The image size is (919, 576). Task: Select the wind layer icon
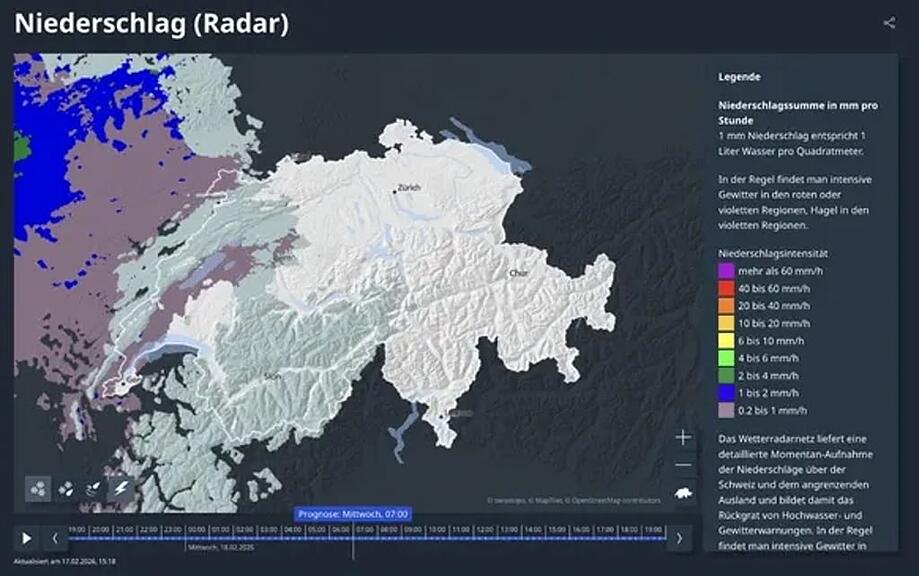93,488
